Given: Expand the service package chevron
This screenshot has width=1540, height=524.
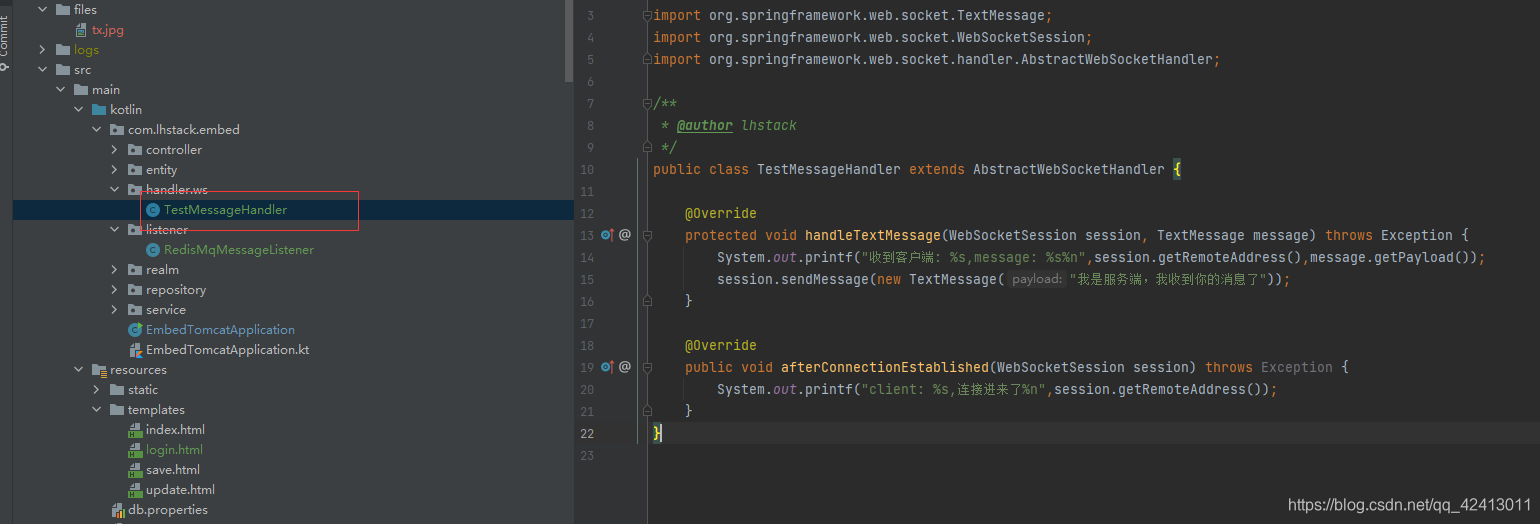Looking at the screenshot, I should [115, 309].
